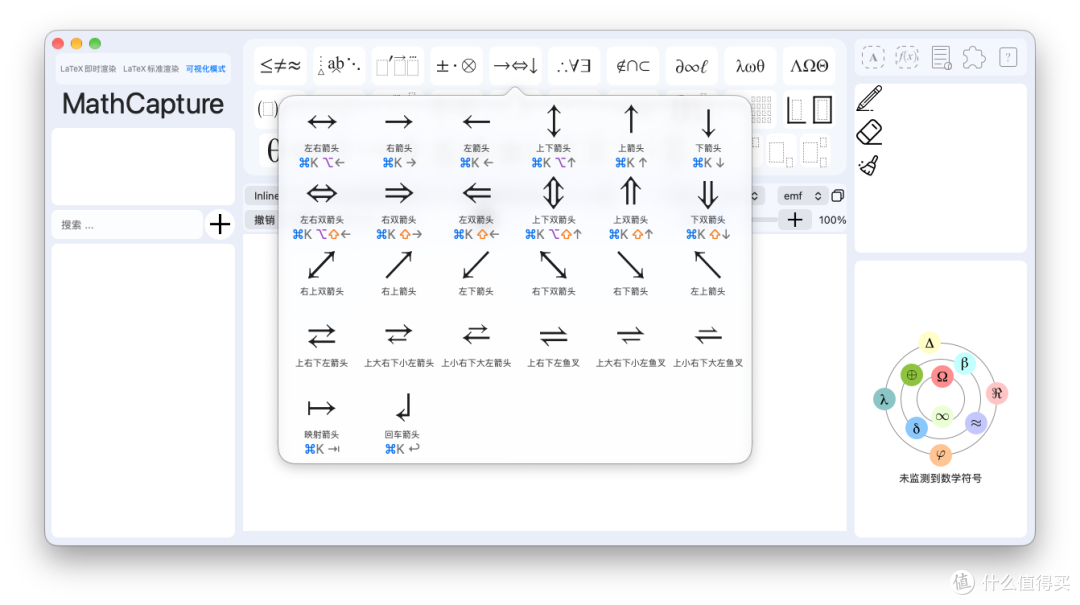Insert the up-down arrow 上下箭头 symbol

pos(554,121)
